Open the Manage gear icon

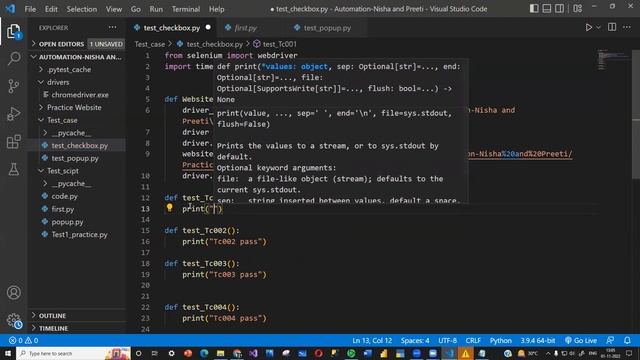(13, 320)
